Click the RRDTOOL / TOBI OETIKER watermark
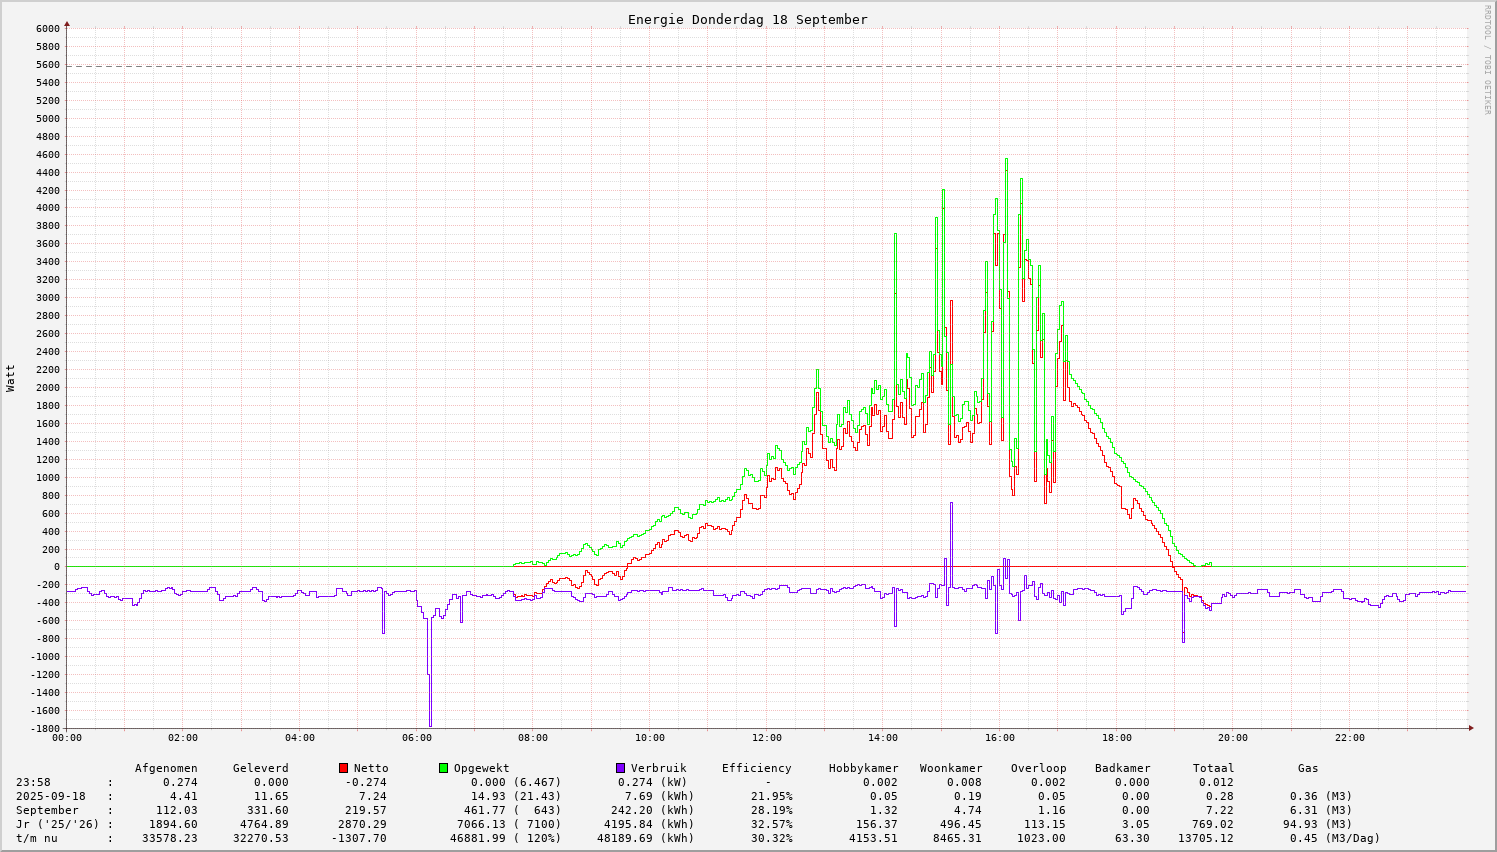Viewport: 1497px width, 852px height. [x=1487, y=59]
